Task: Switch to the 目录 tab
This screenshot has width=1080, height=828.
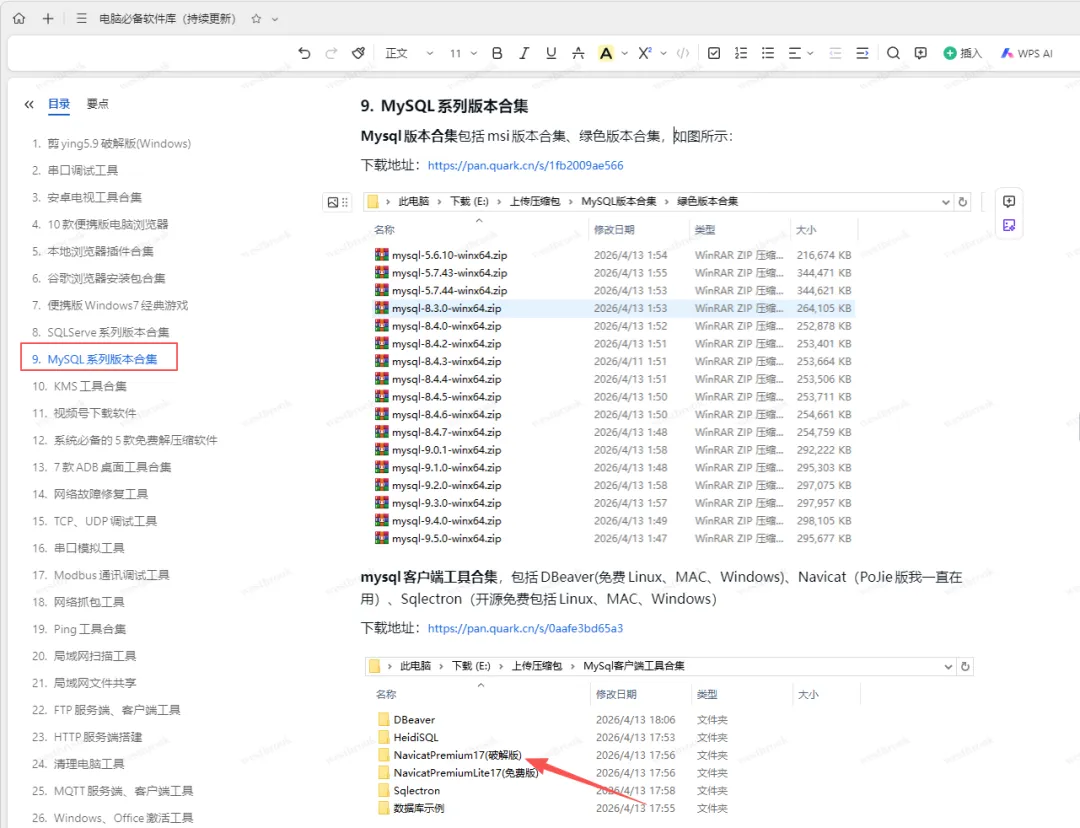Action: pos(59,104)
